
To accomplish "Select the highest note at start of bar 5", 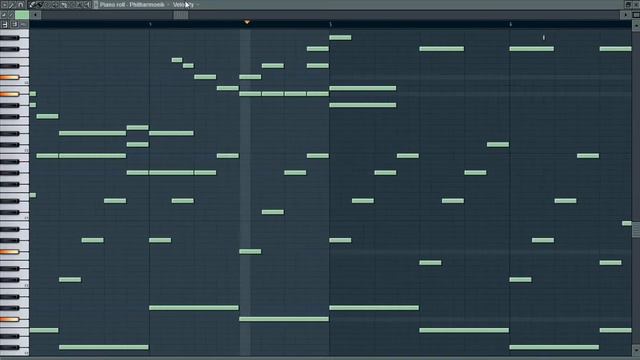I will tap(340, 38).
